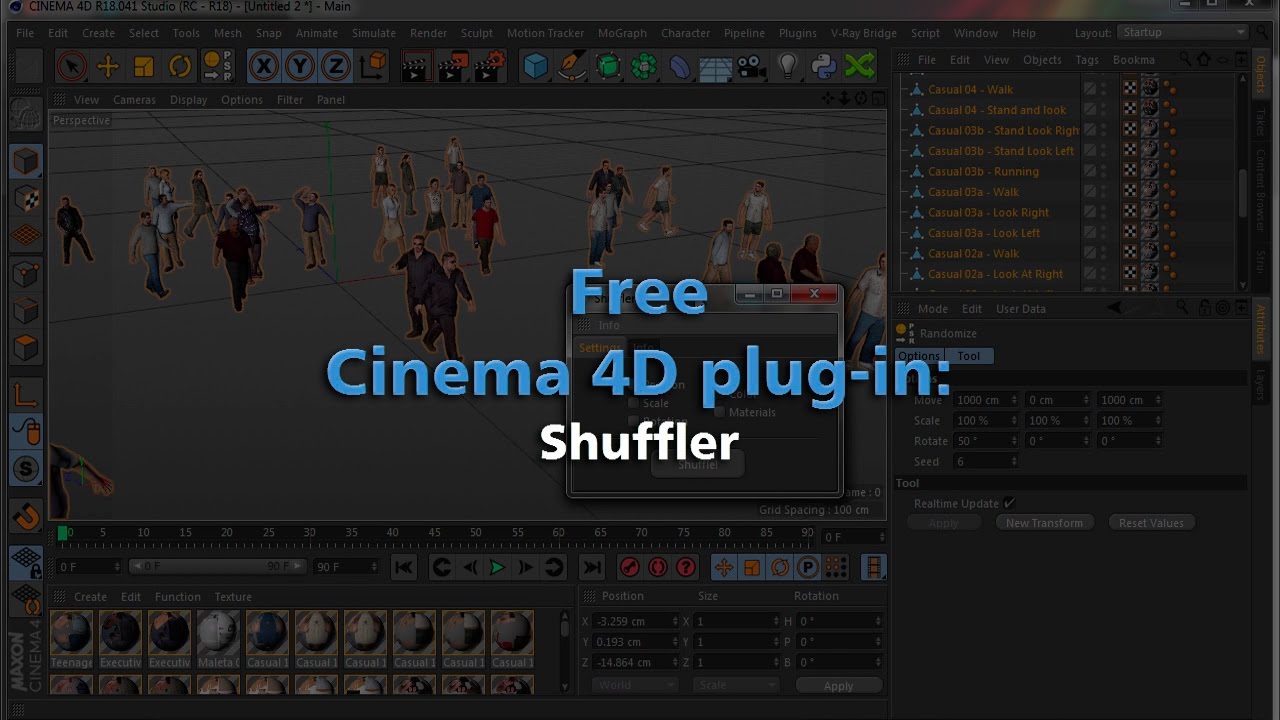Screen dimensions: 1280x720
Task: Click the Bend deformer icon
Action: click(x=680, y=66)
